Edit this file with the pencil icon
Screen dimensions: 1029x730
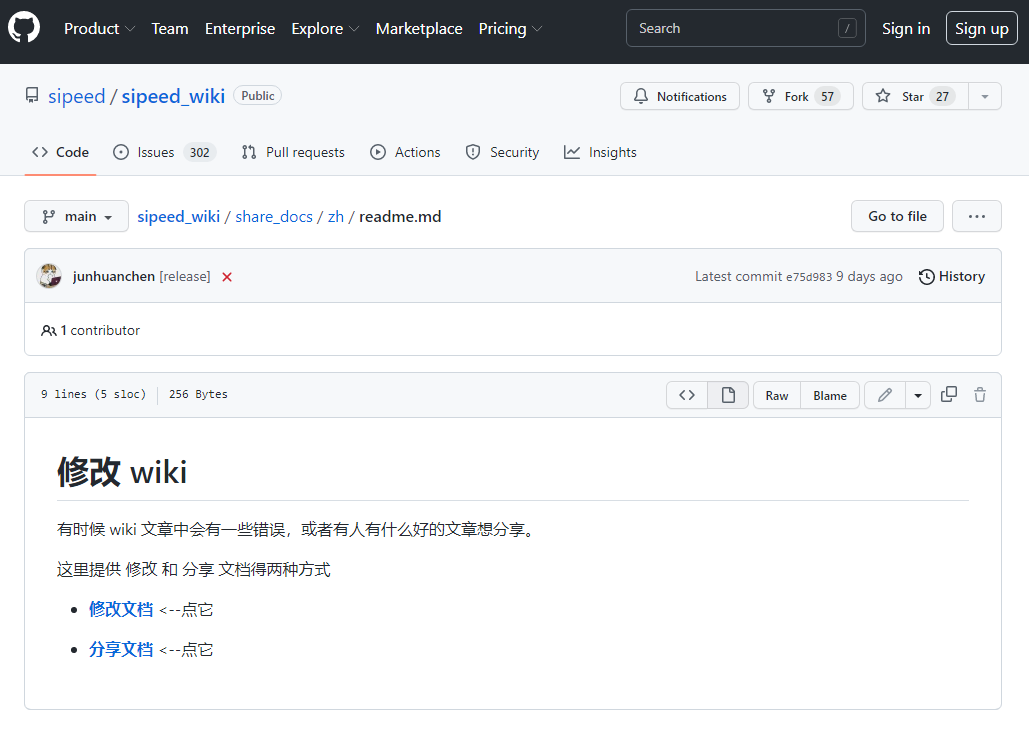(x=885, y=395)
